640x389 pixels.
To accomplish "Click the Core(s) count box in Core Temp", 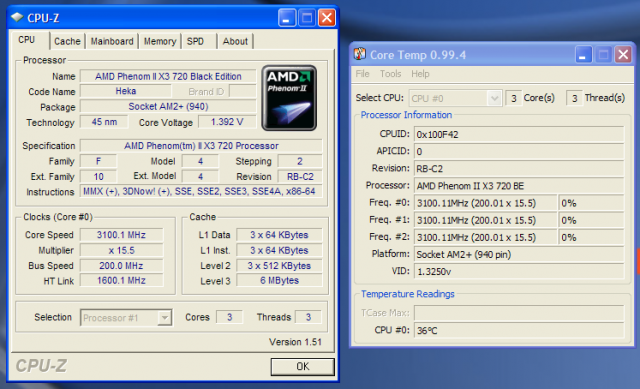I will 514,98.
